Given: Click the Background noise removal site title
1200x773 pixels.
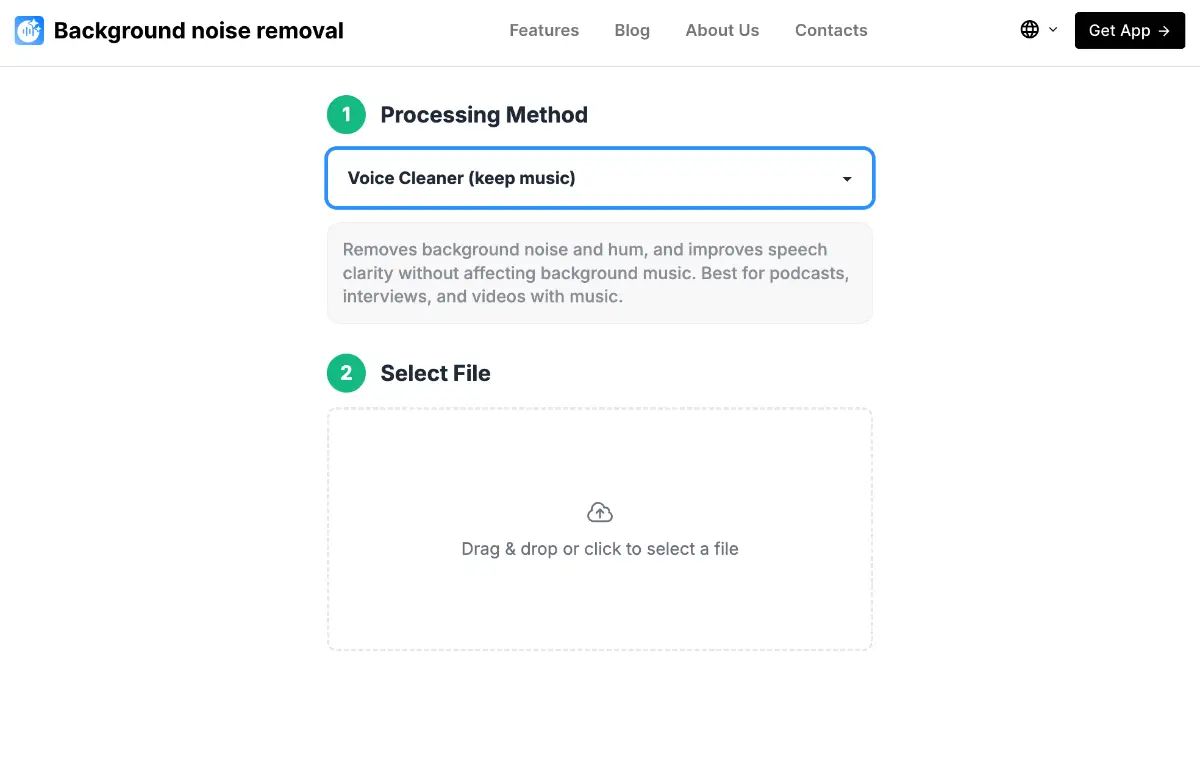Looking at the screenshot, I should tap(198, 31).
